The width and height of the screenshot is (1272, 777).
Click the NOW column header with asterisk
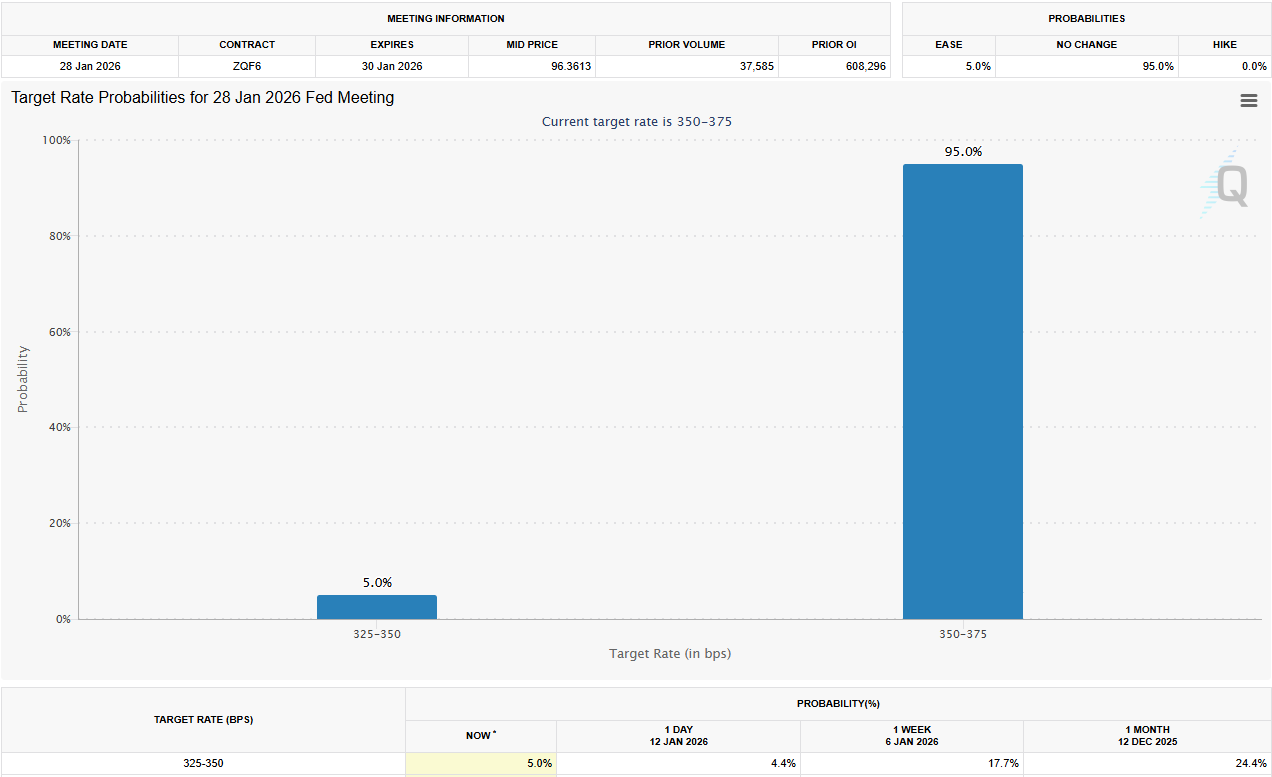click(x=480, y=735)
